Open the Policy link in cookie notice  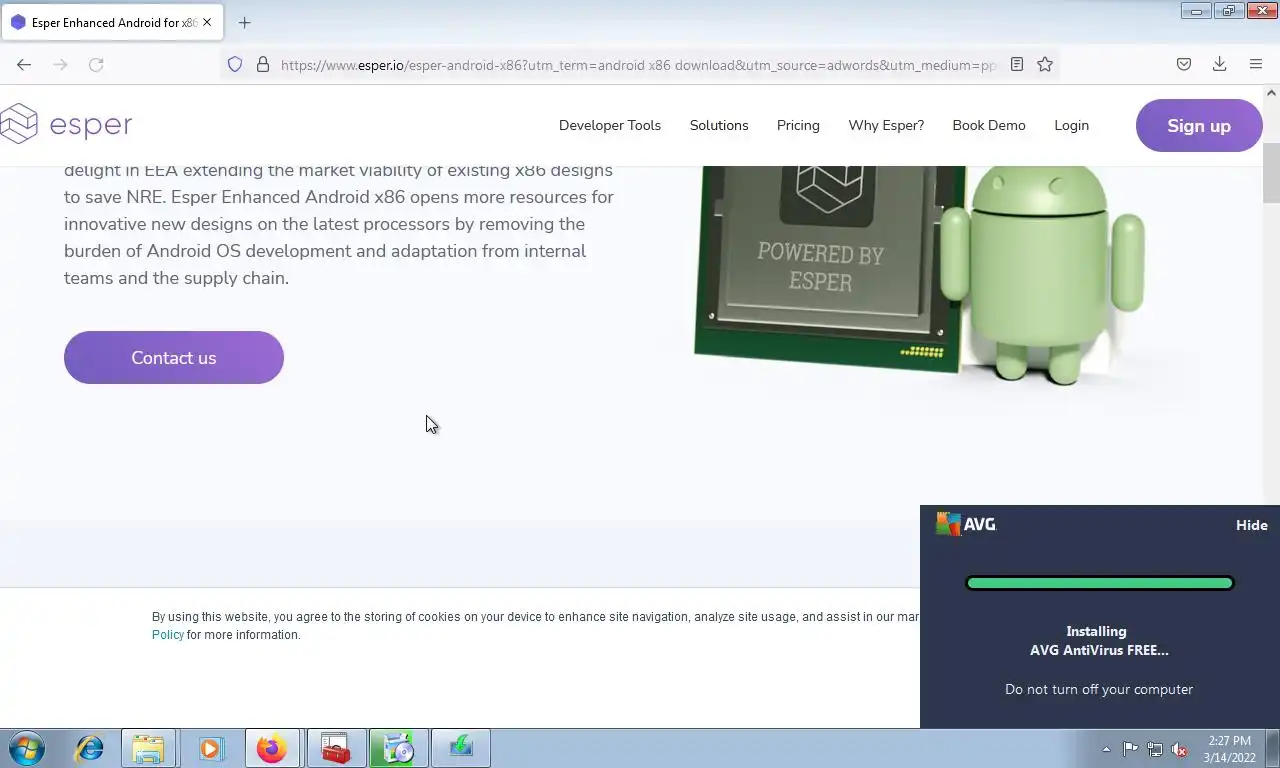coord(168,635)
